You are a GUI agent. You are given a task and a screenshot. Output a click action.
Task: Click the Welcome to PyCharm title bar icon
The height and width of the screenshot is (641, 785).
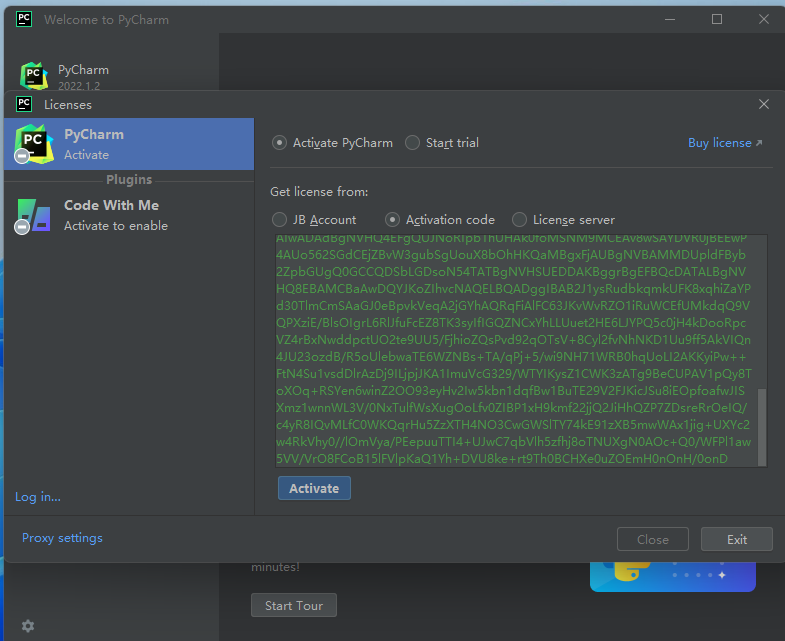click(24, 19)
